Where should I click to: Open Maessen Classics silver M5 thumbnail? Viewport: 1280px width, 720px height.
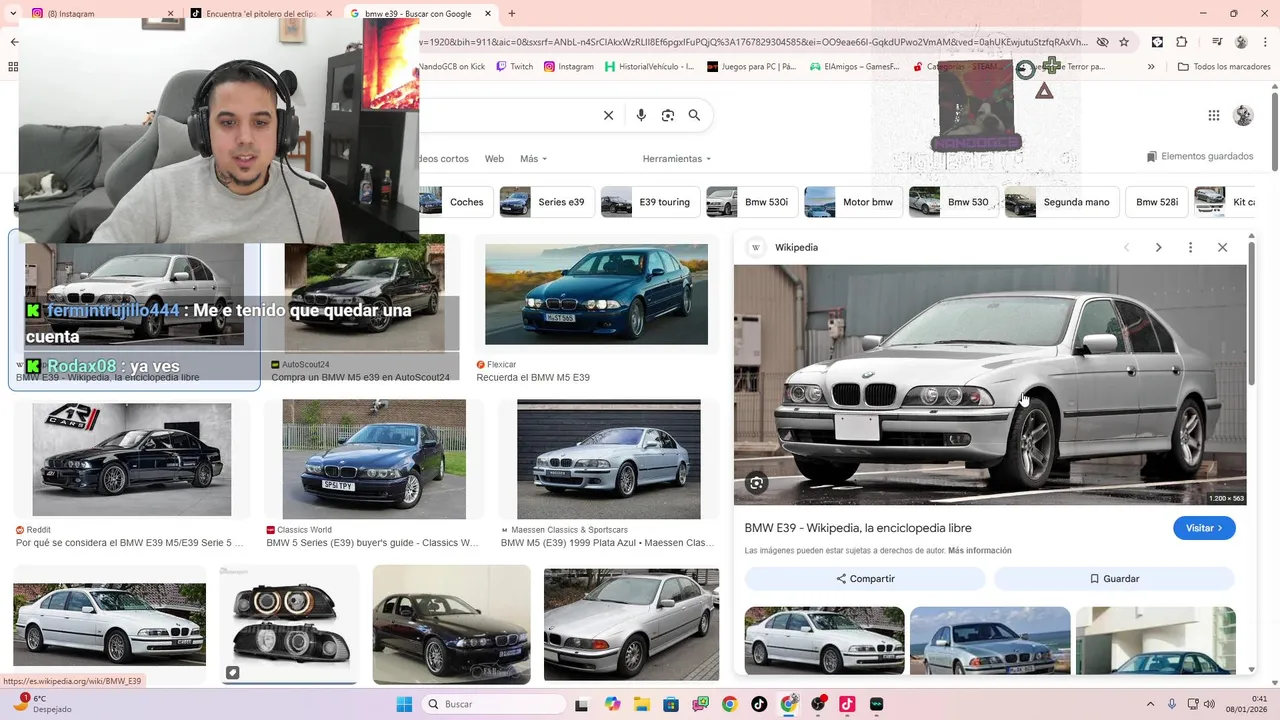pos(608,460)
